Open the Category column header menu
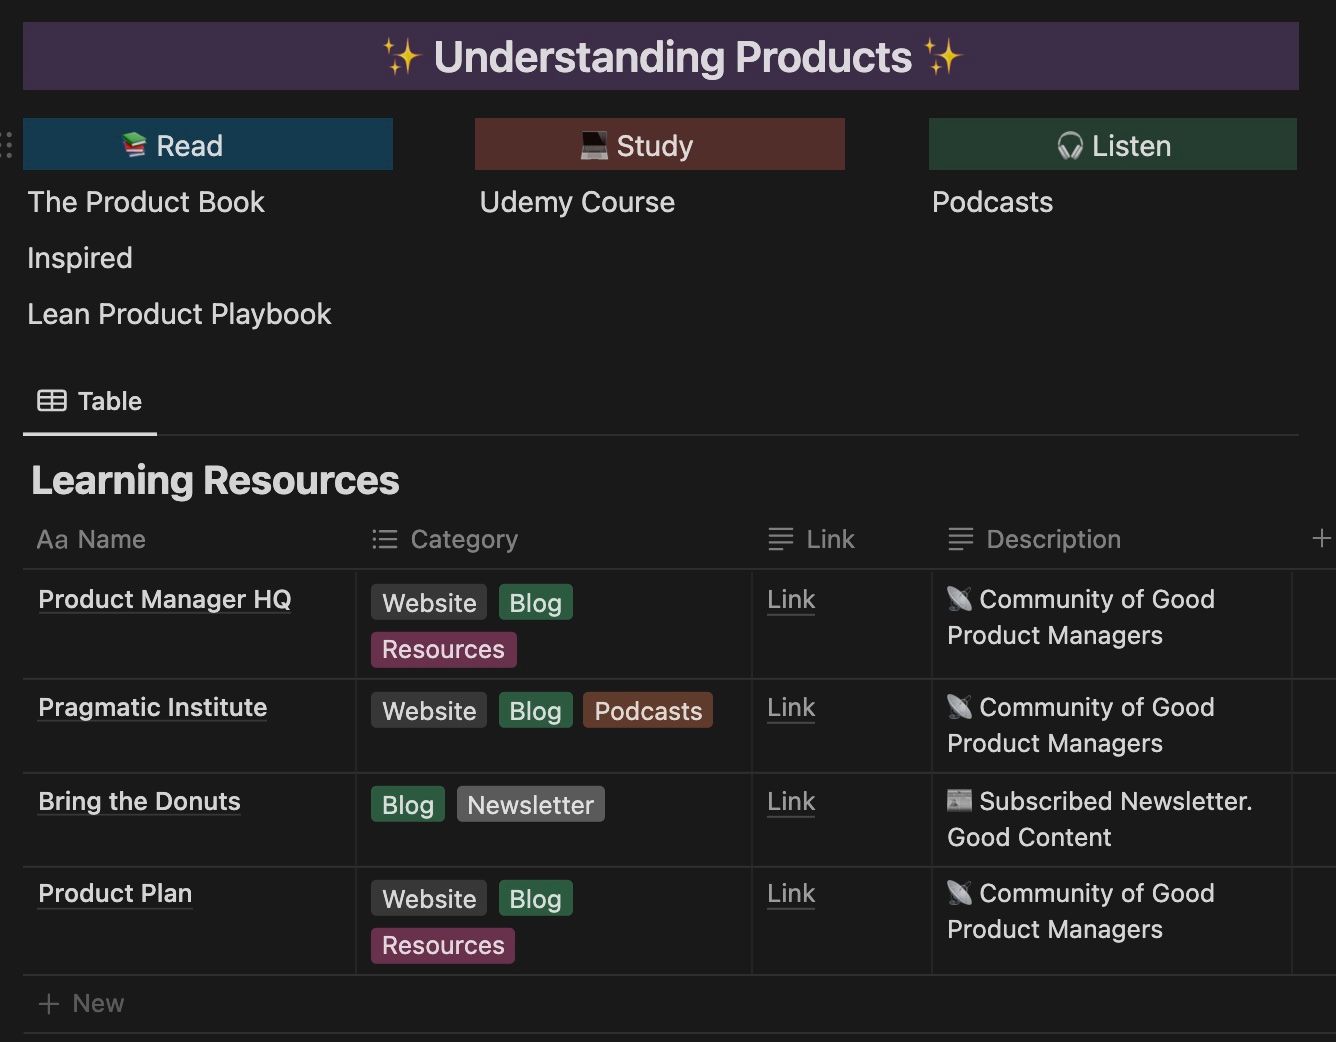The height and width of the screenshot is (1042, 1336). 464,540
